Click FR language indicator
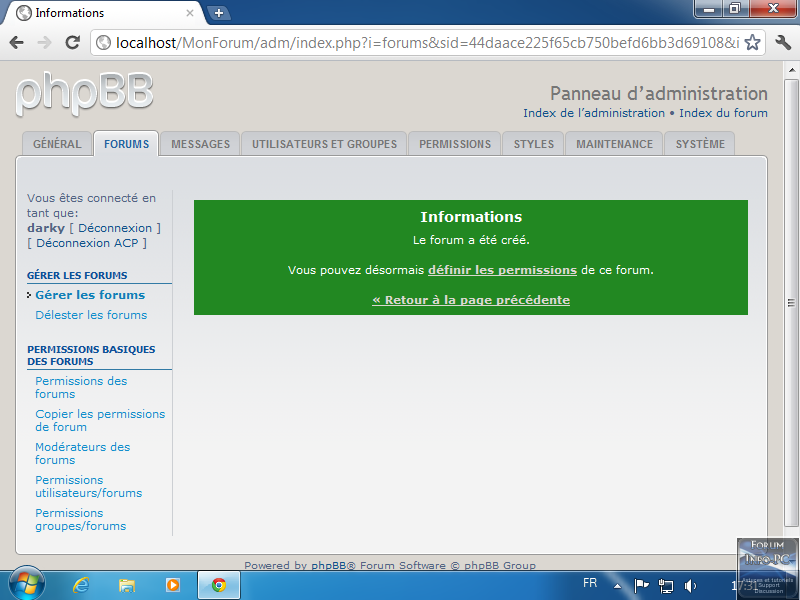Screen dimensions: 800x600 [x=590, y=583]
